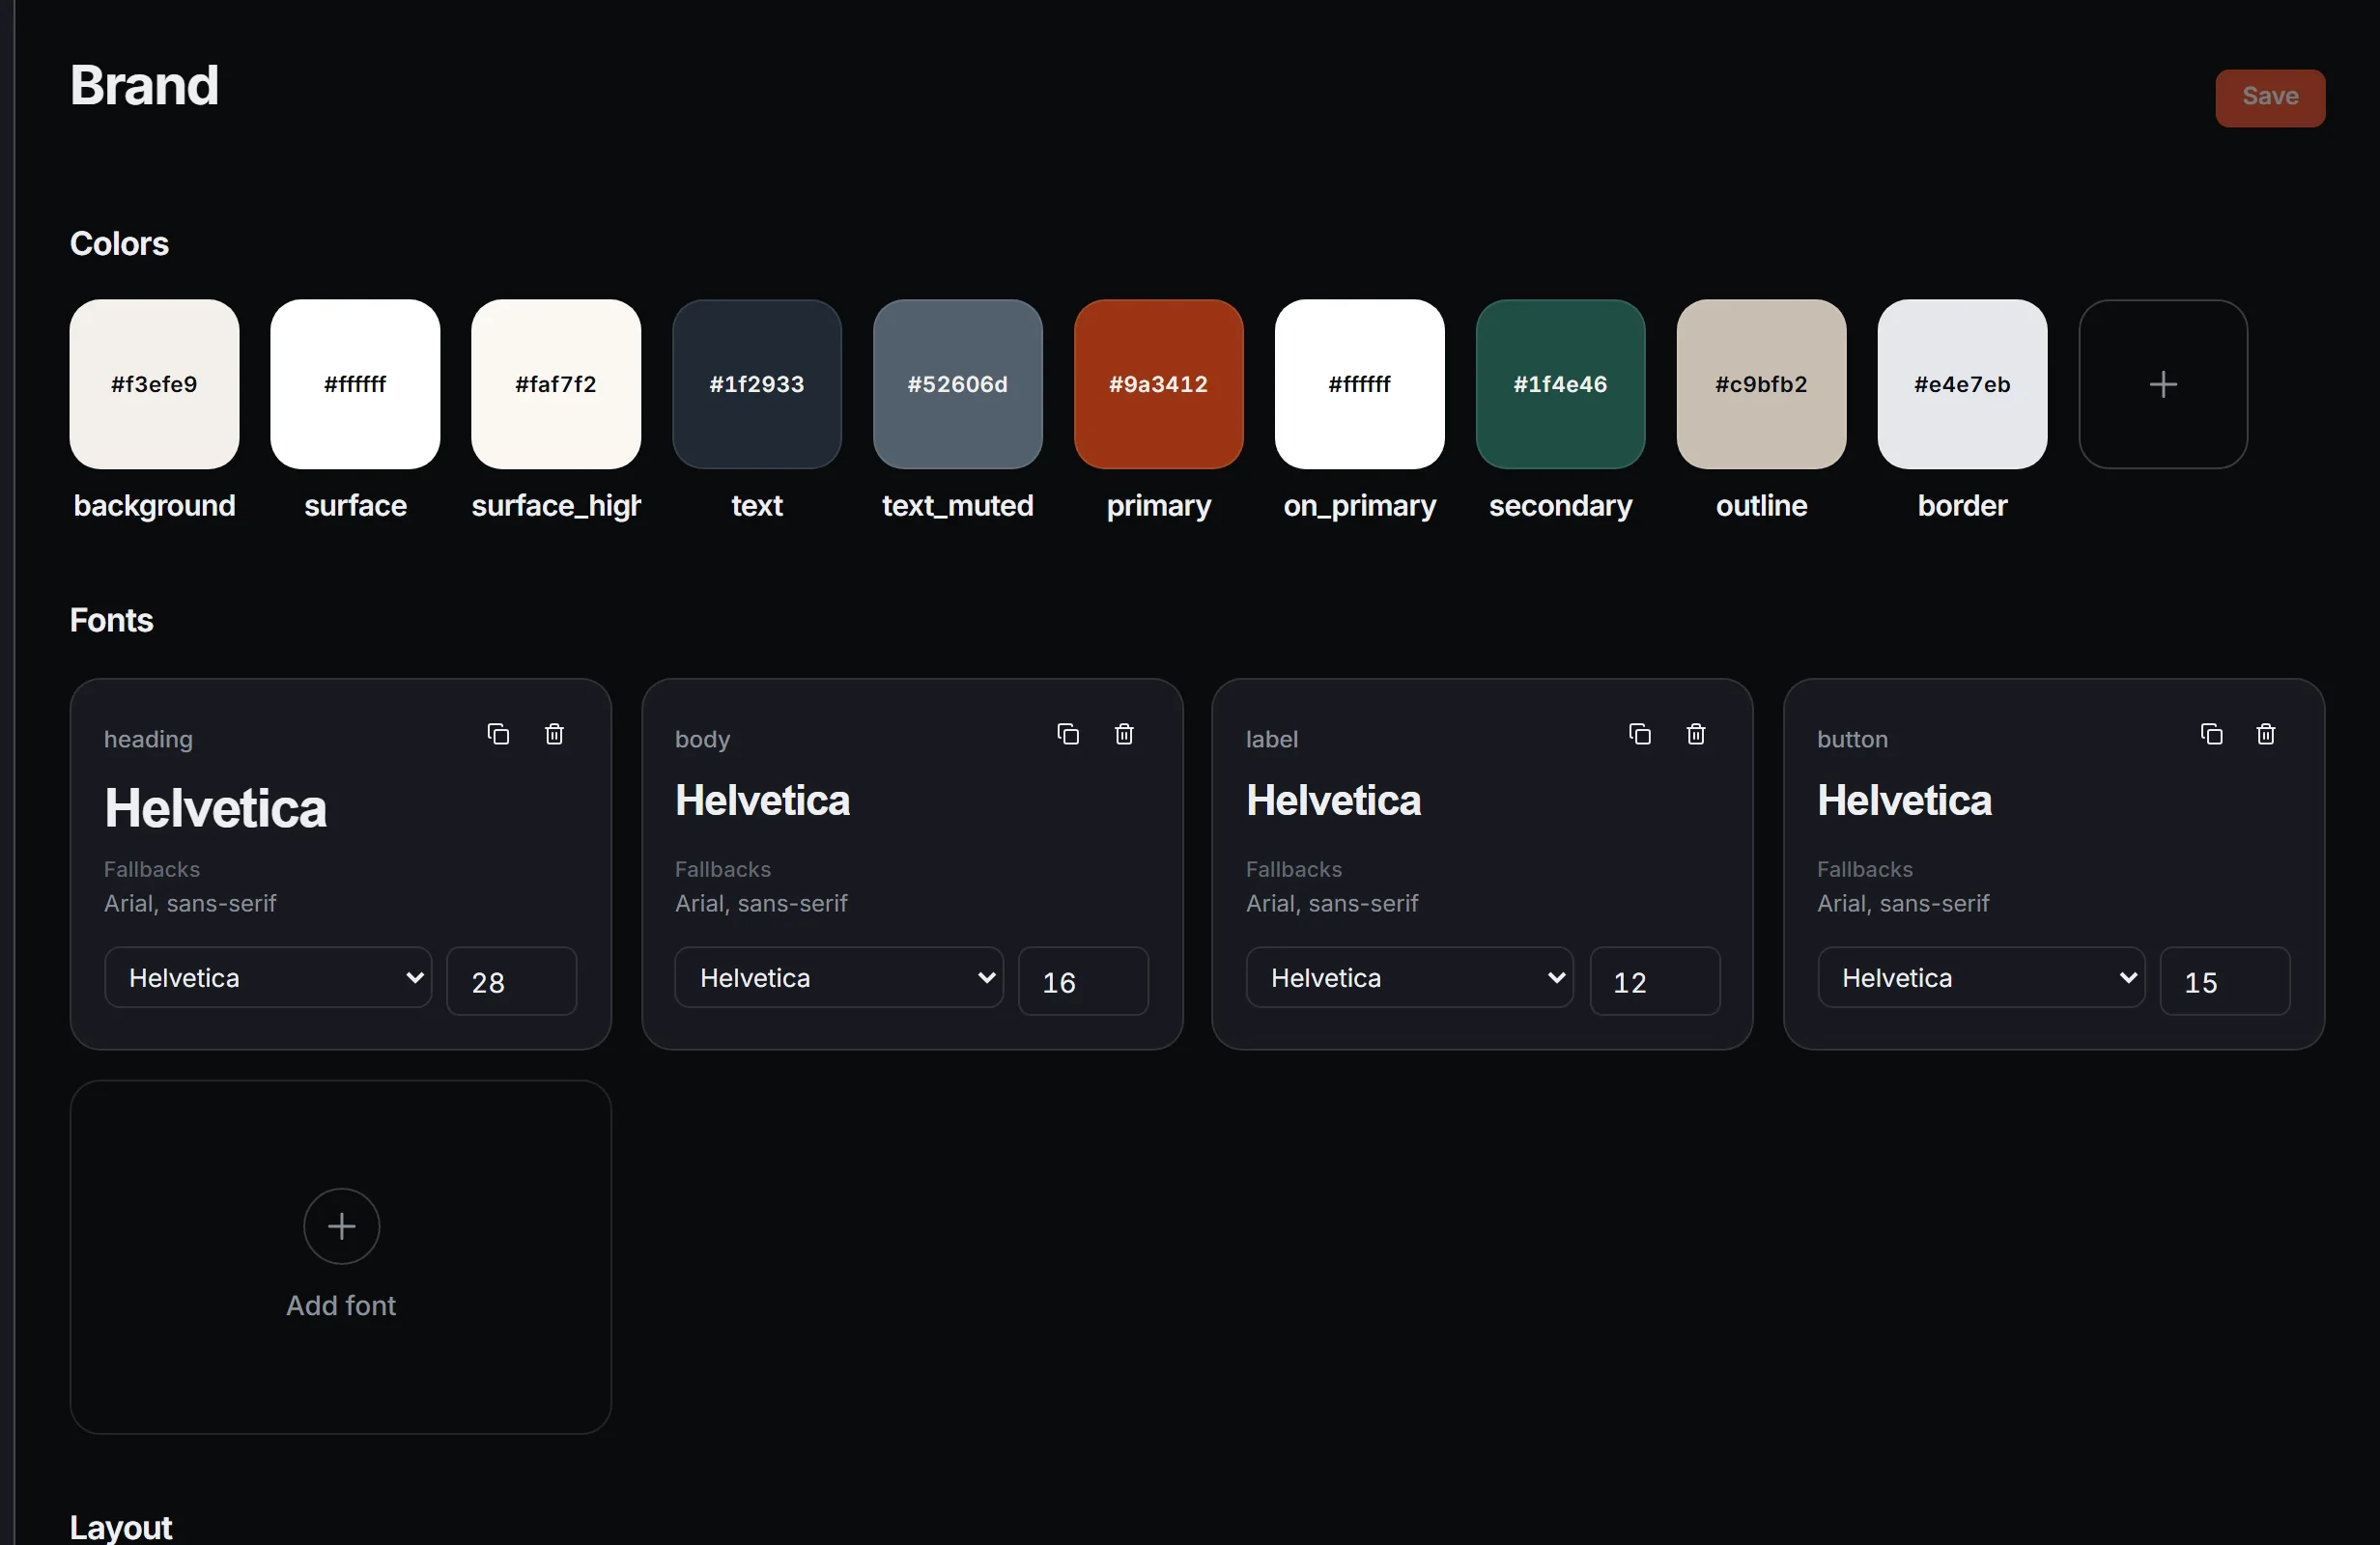The image size is (2380, 1545).
Task: Click the "text_muted" color name label
Action: tap(958, 506)
